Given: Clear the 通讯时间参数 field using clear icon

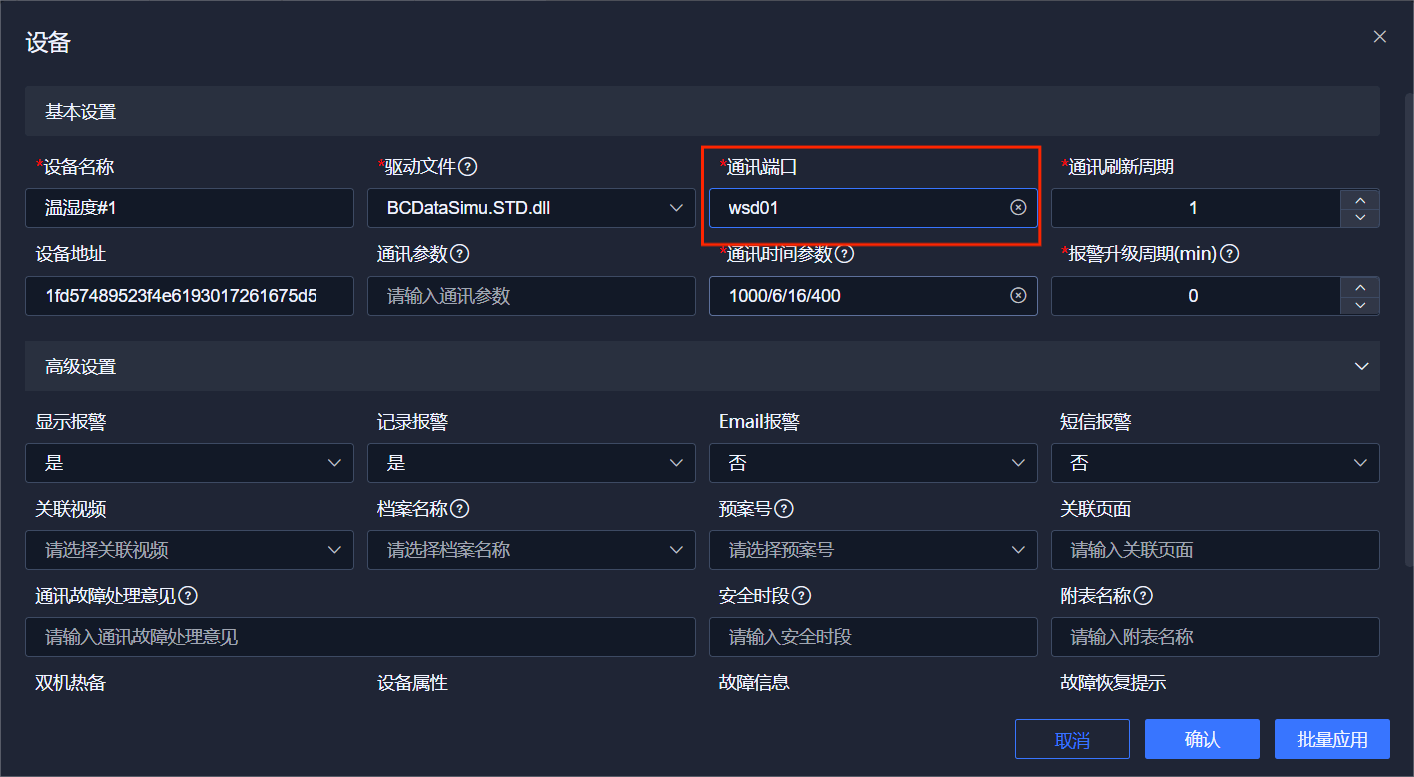Looking at the screenshot, I should point(1018,296).
